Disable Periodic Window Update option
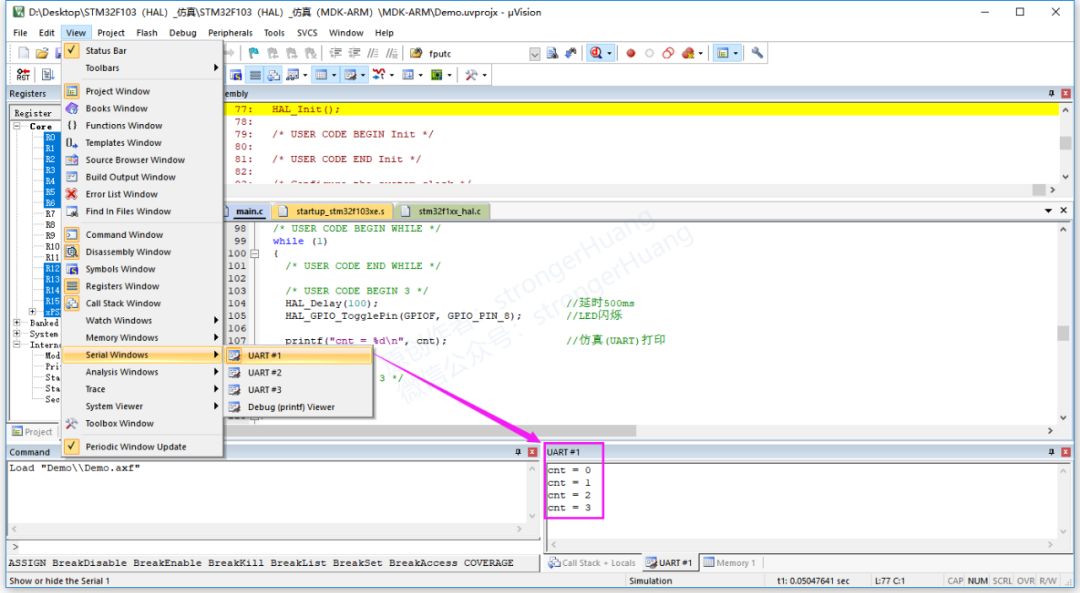 point(135,447)
